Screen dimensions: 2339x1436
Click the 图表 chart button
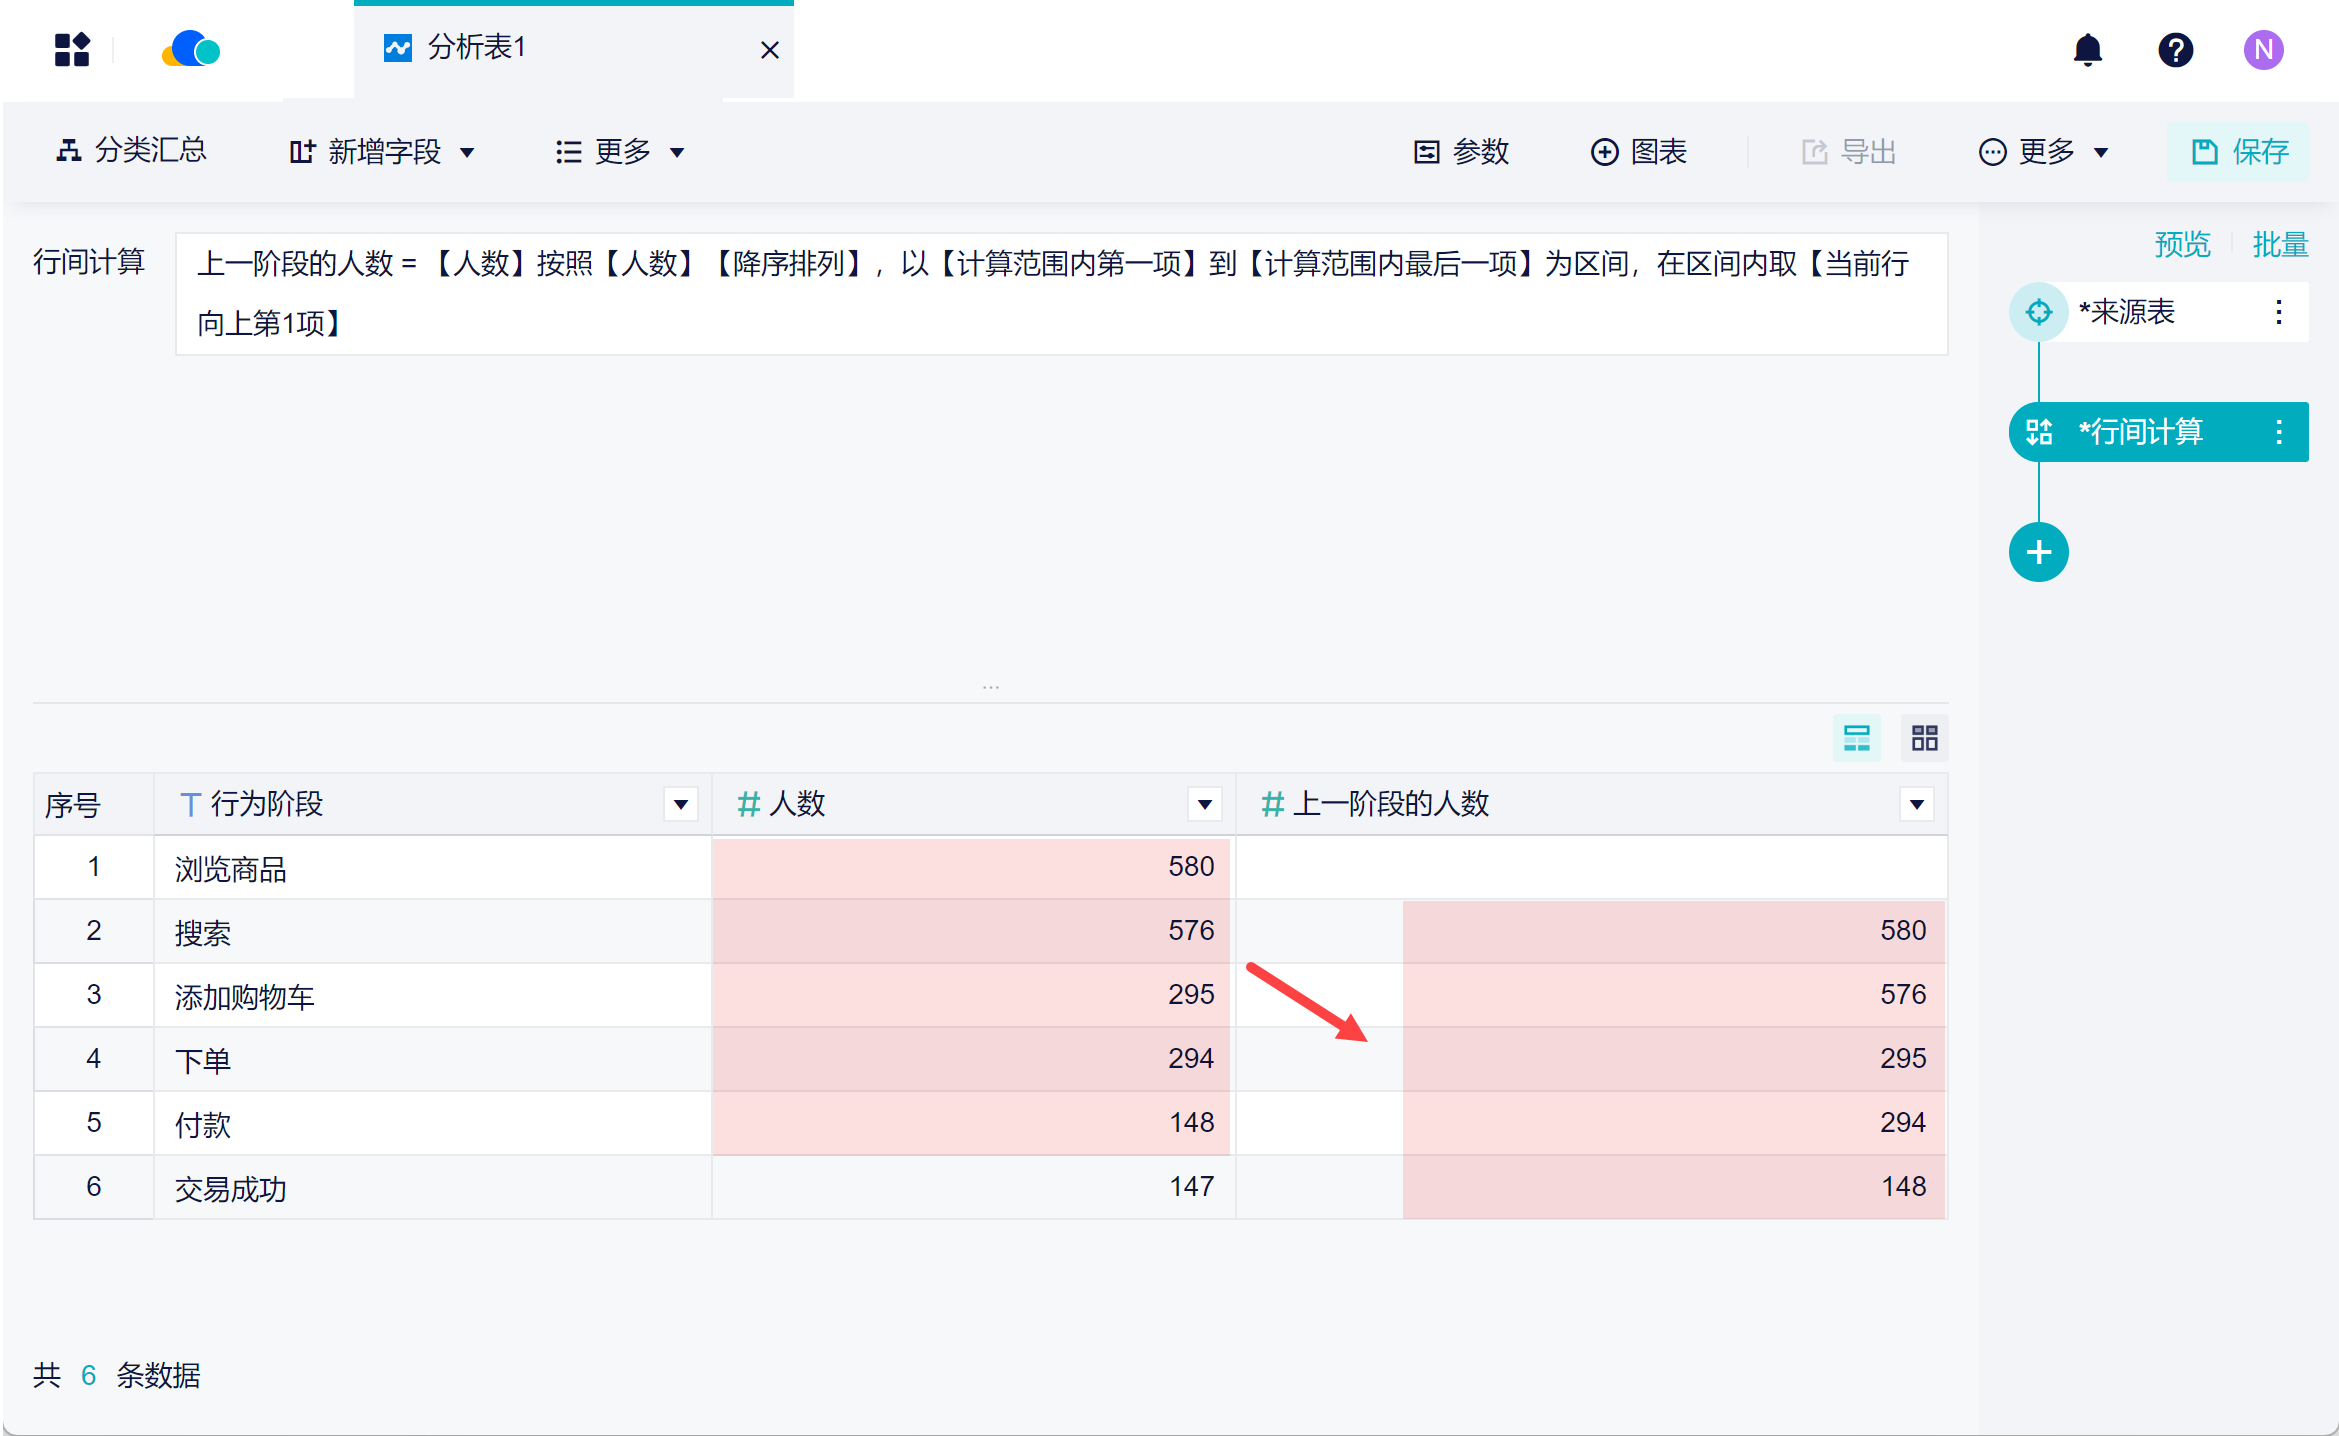[1638, 152]
